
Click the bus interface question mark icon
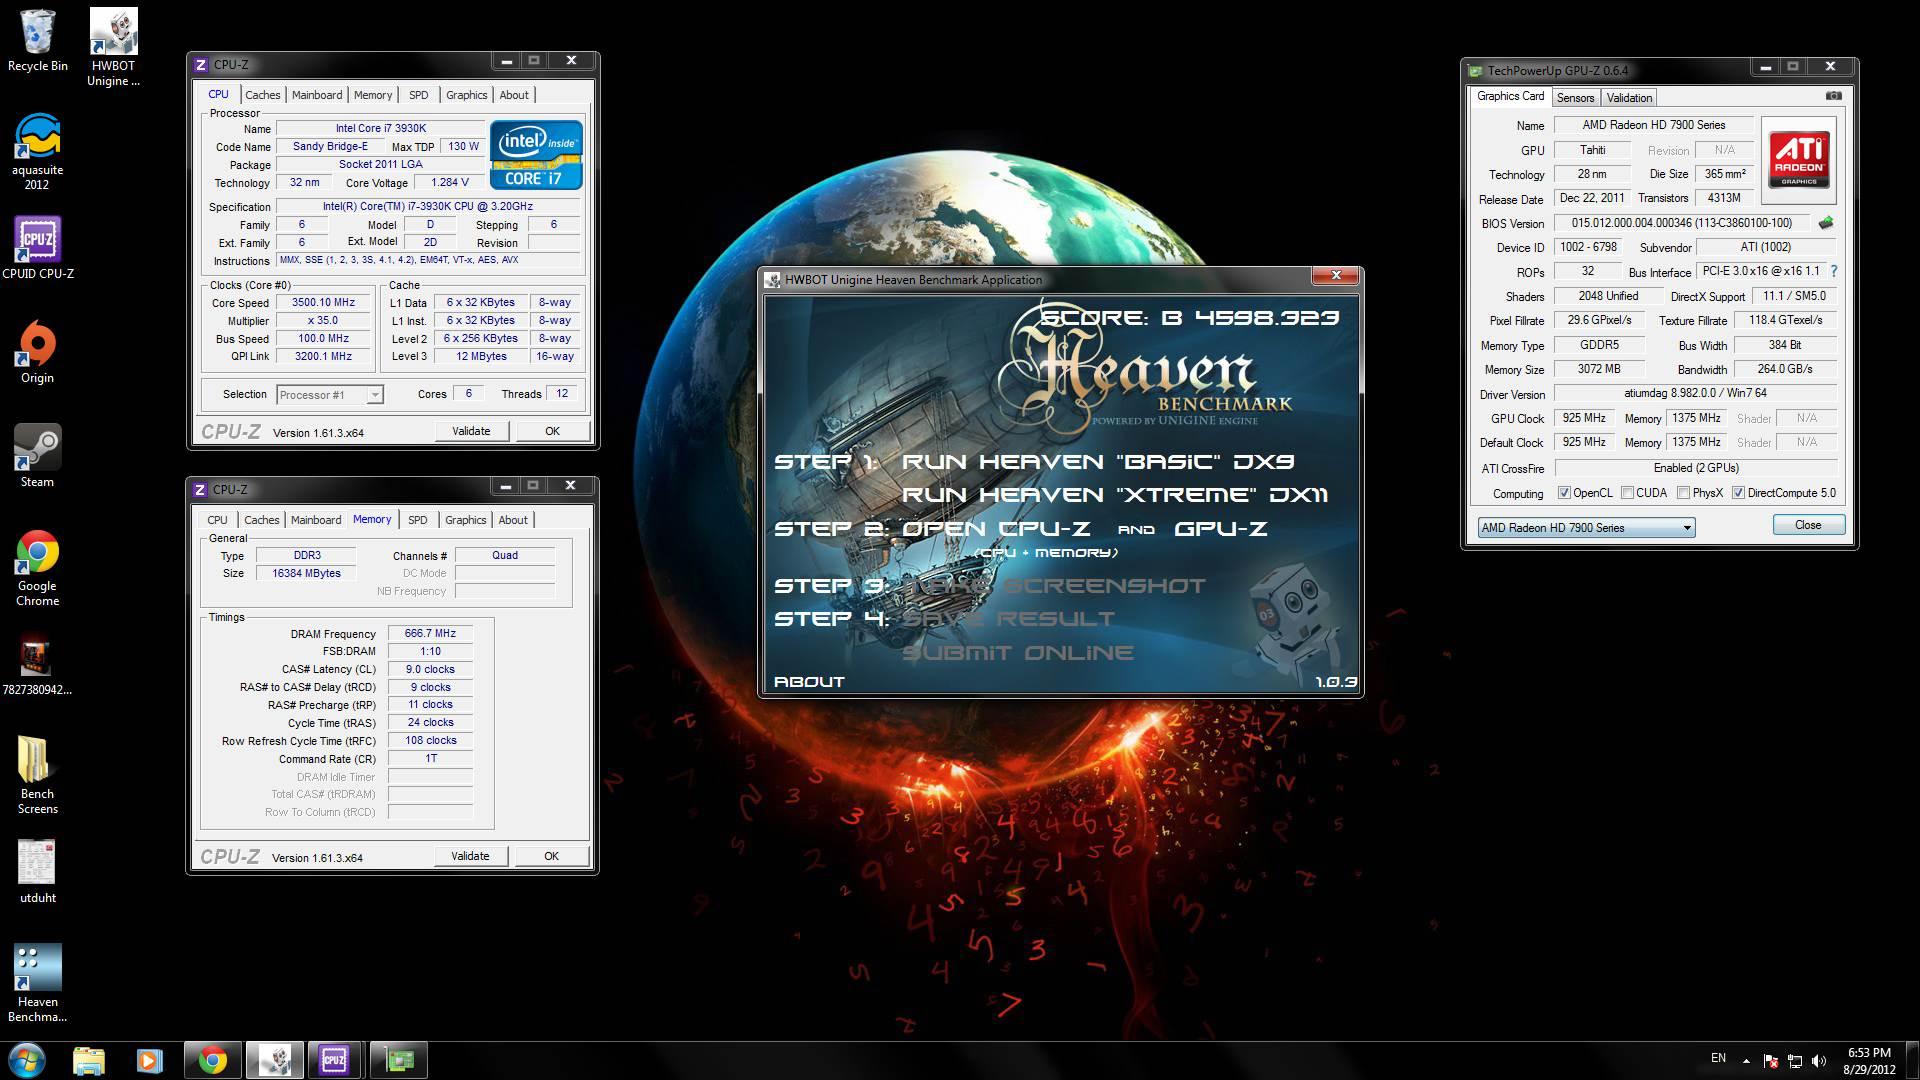click(x=1833, y=271)
